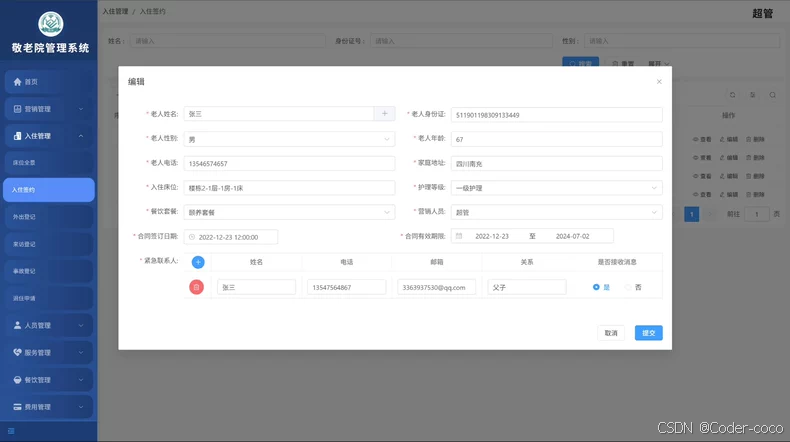The height and width of the screenshot is (442, 790).
Task: Click pagination page 1 button
Action: point(691,214)
